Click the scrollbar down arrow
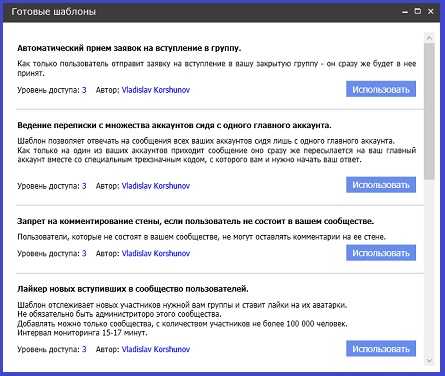 coord(429,360)
